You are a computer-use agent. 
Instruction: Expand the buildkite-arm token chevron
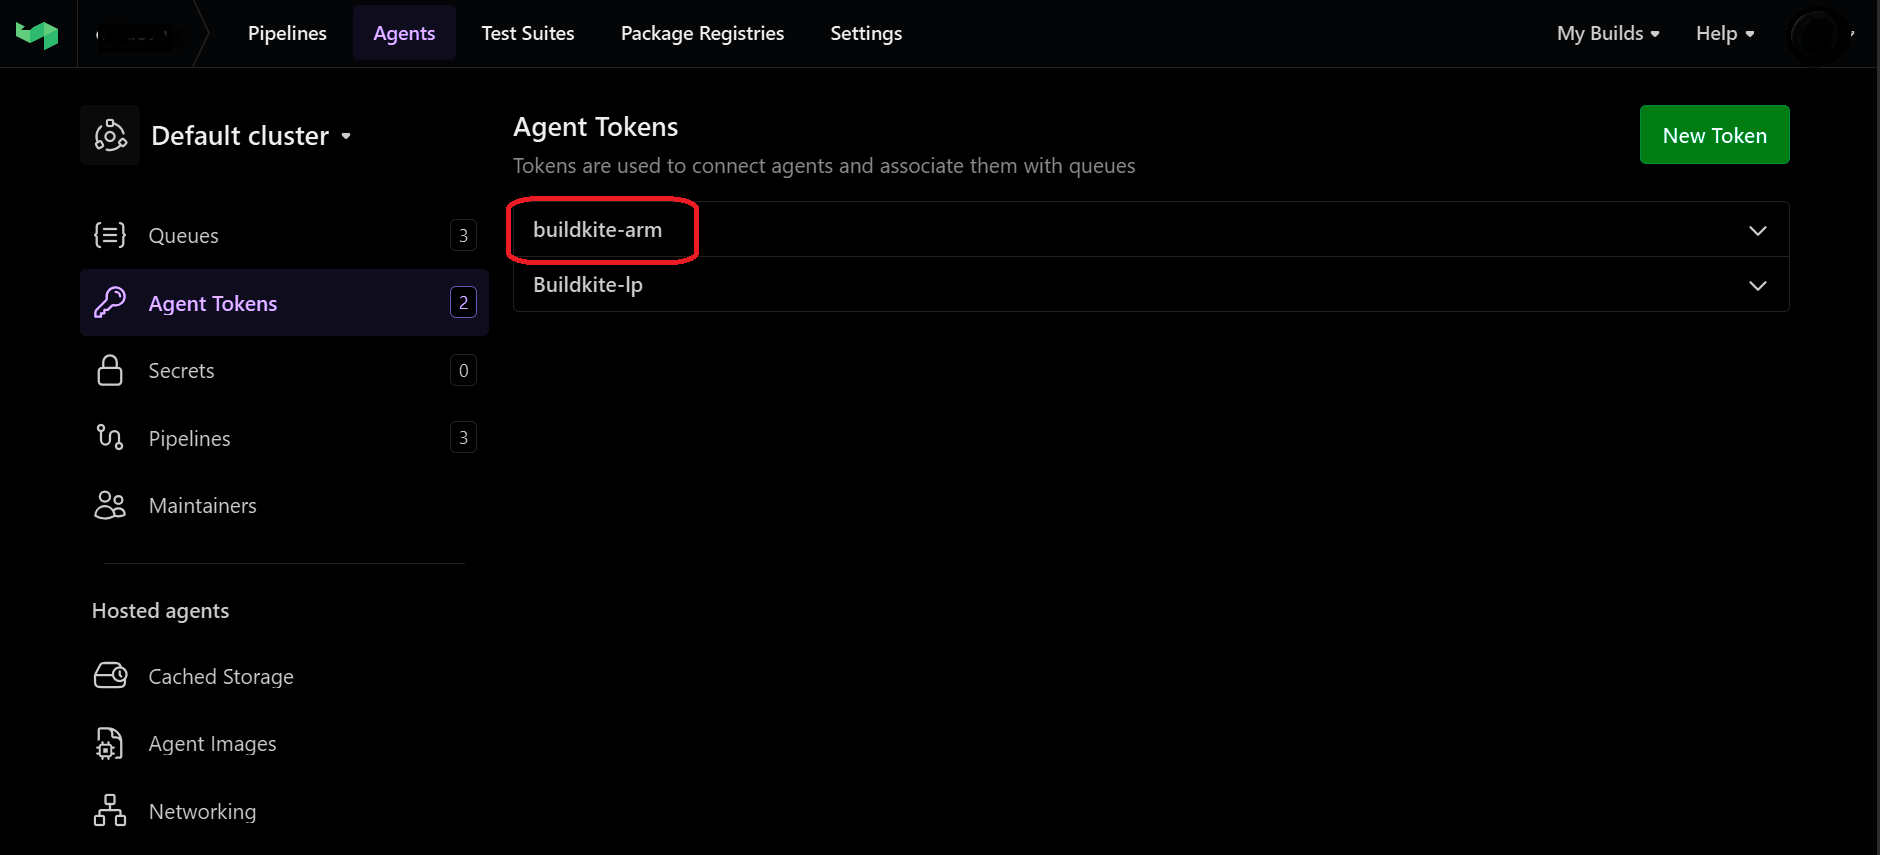[1757, 231]
